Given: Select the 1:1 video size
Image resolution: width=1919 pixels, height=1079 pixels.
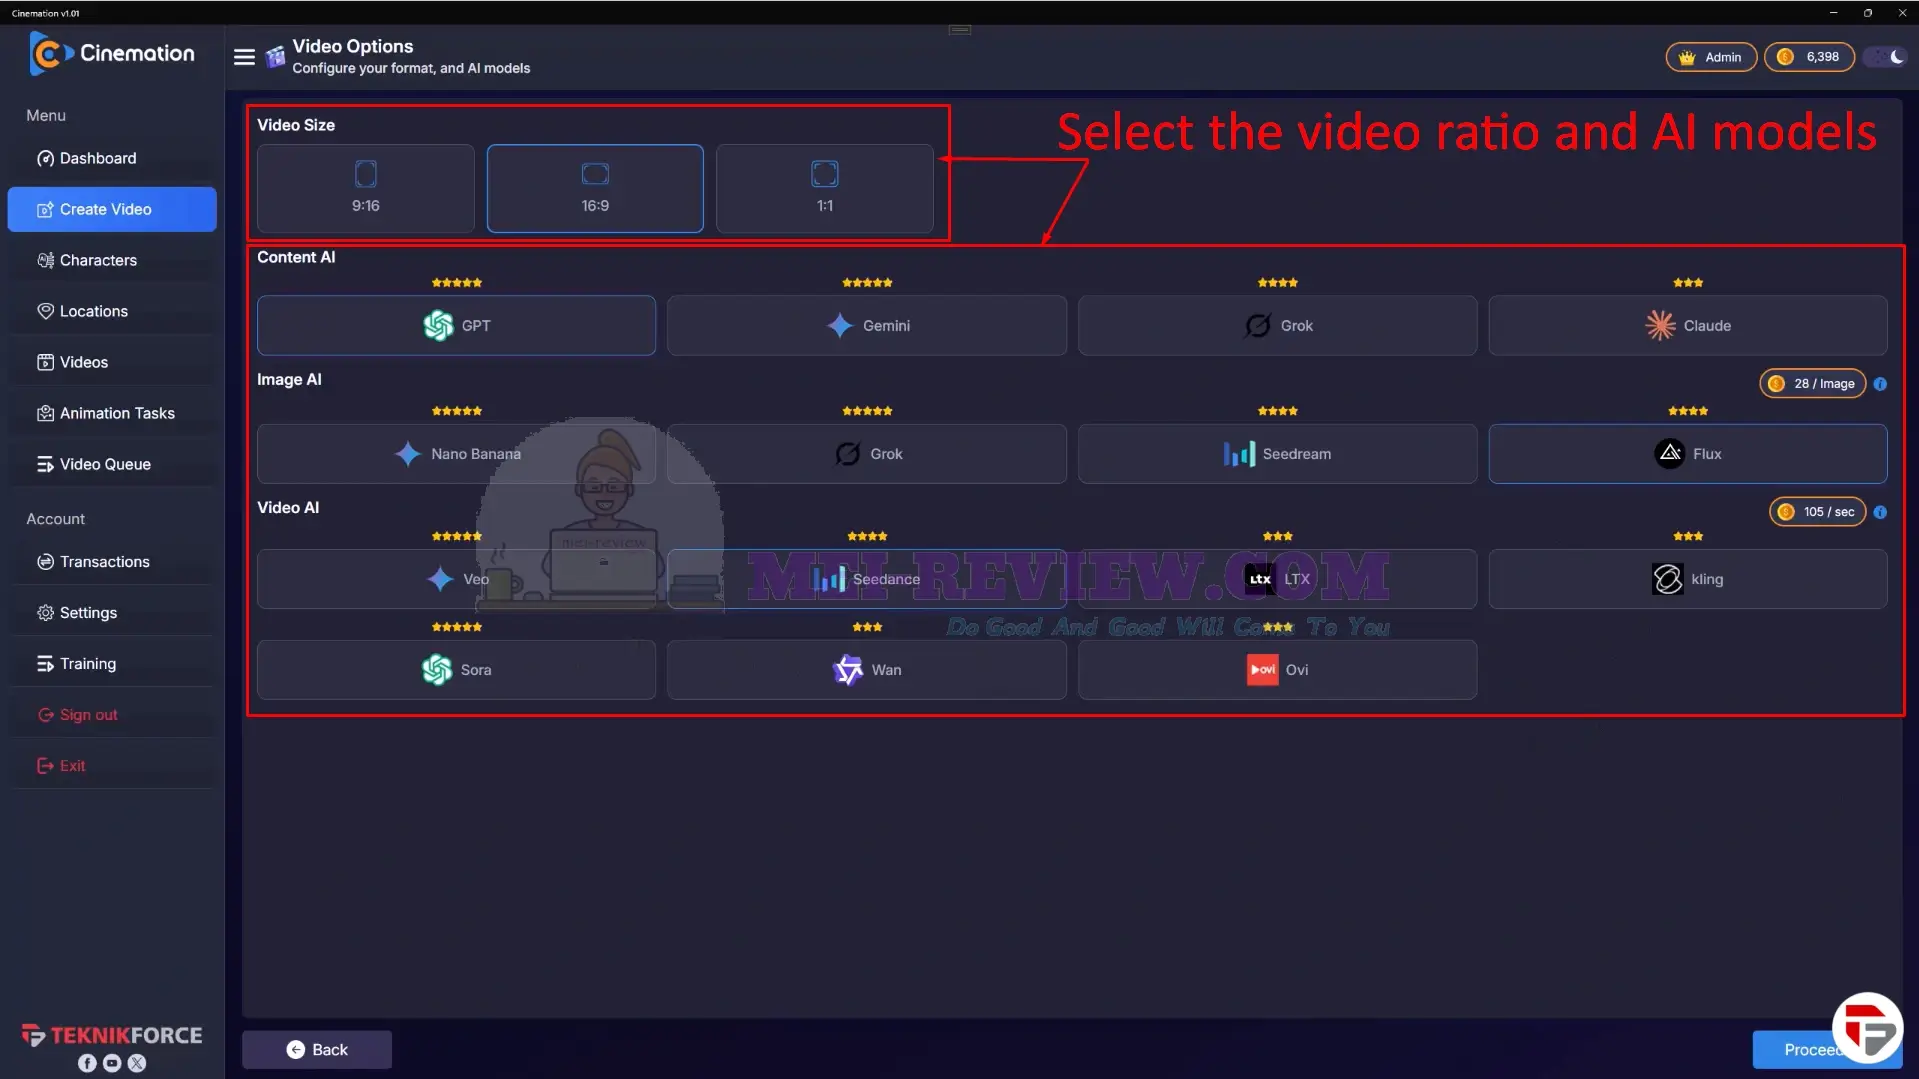Looking at the screenshot, I should 825,188.
